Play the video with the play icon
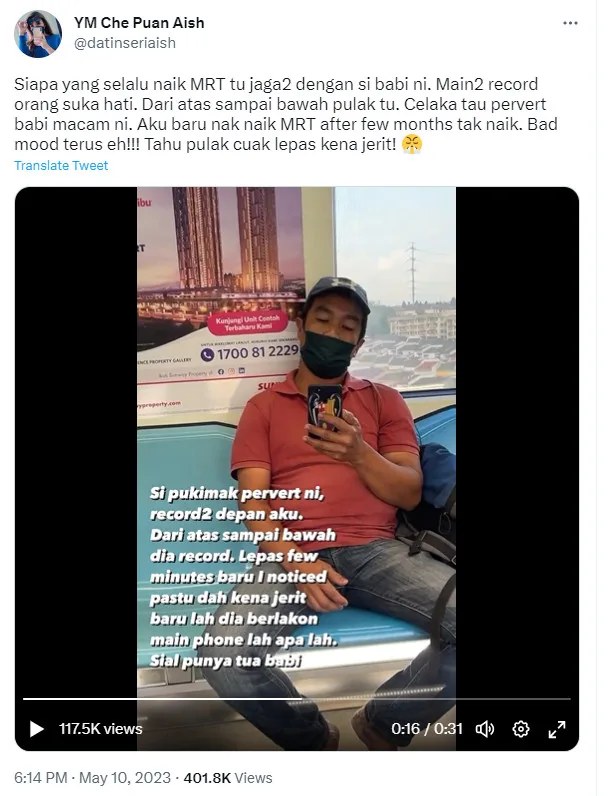The image size is (613, 796). (x=37, y=729)
